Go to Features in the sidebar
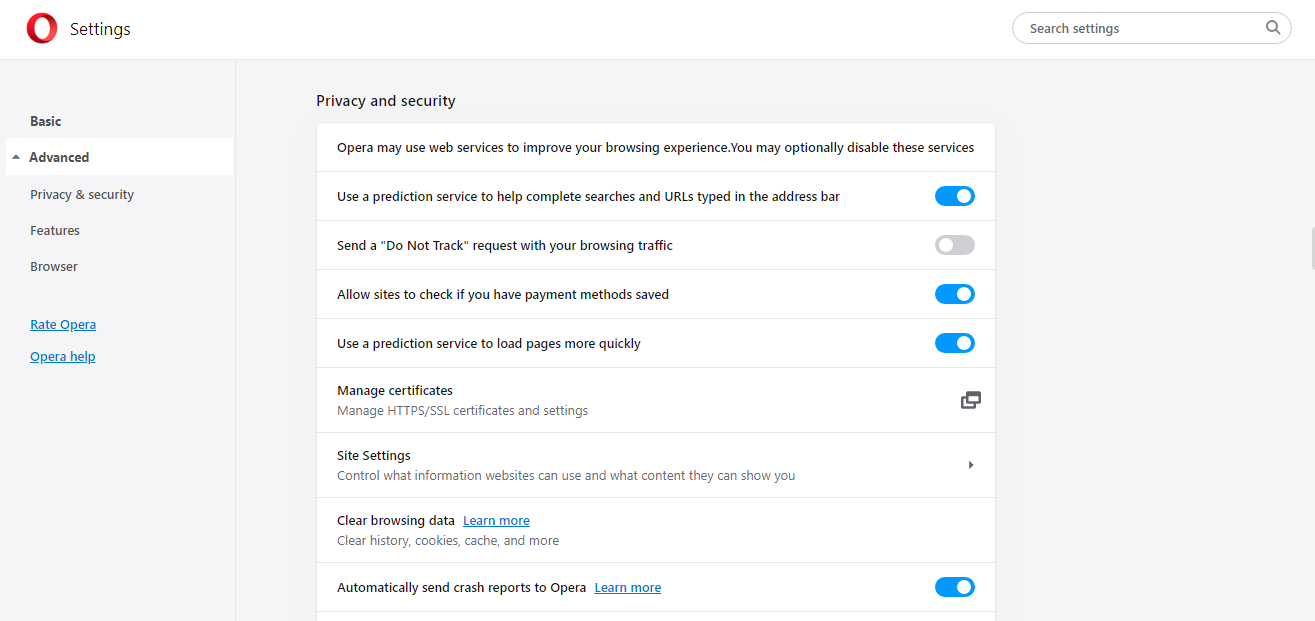1315x621 pixels. (55, 231)
